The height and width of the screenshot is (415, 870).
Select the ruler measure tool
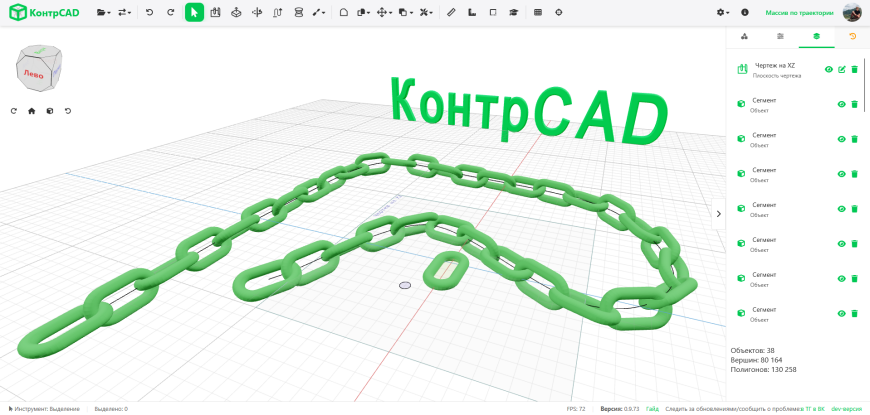pos(451,12)
